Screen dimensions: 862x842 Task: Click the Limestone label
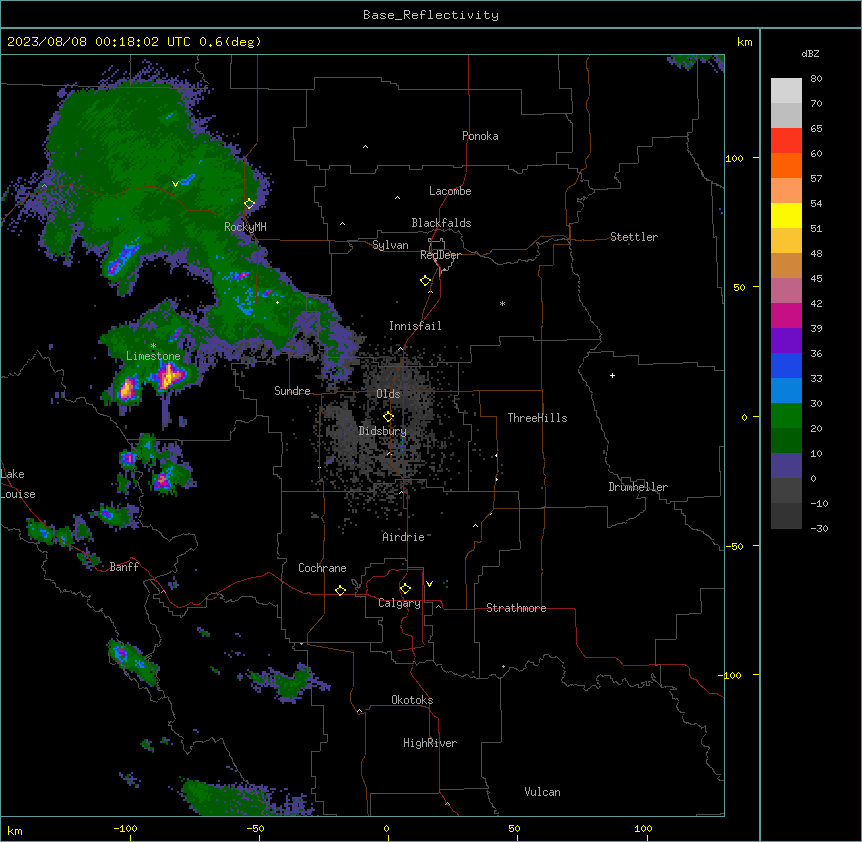click(153, 356)
